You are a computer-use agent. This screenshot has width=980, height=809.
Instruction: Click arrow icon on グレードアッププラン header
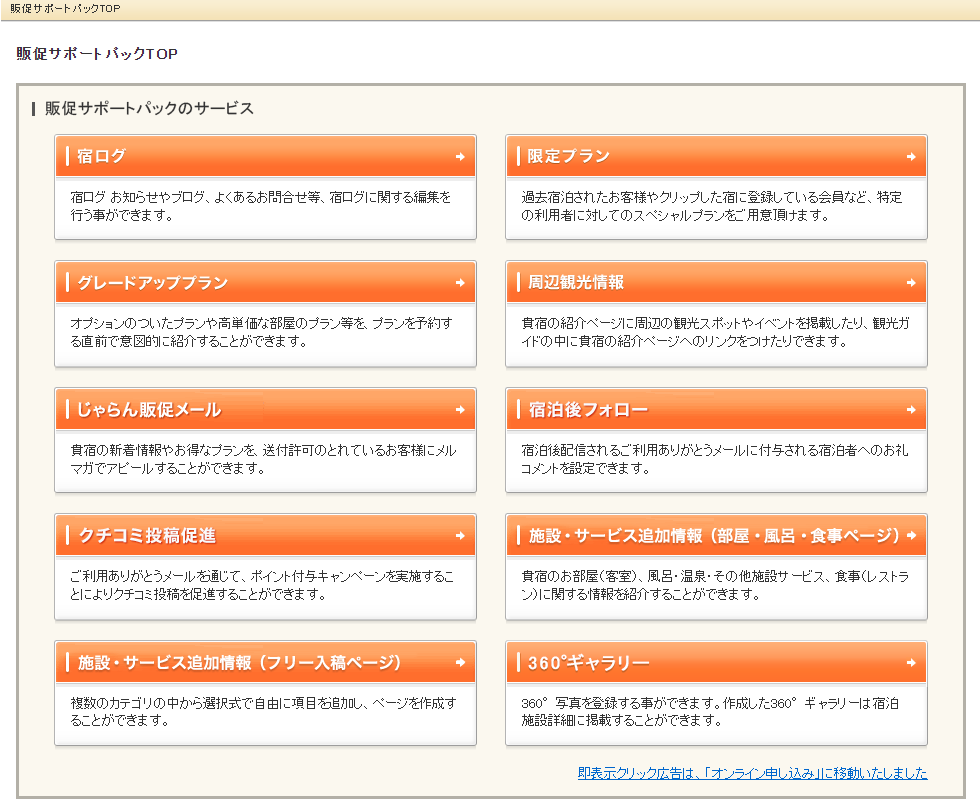click(x=460, y=283)
